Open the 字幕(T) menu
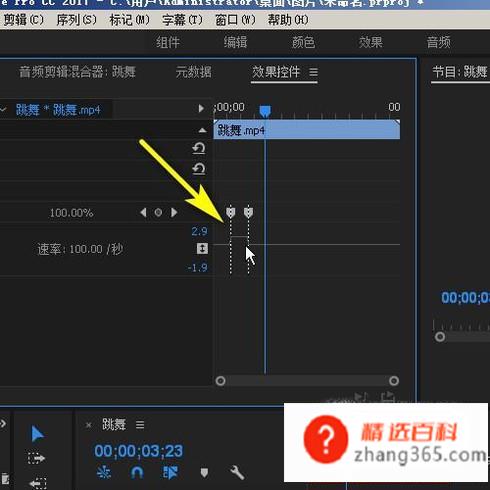Viewport: 490px width, 490px height. coord(182,20)
